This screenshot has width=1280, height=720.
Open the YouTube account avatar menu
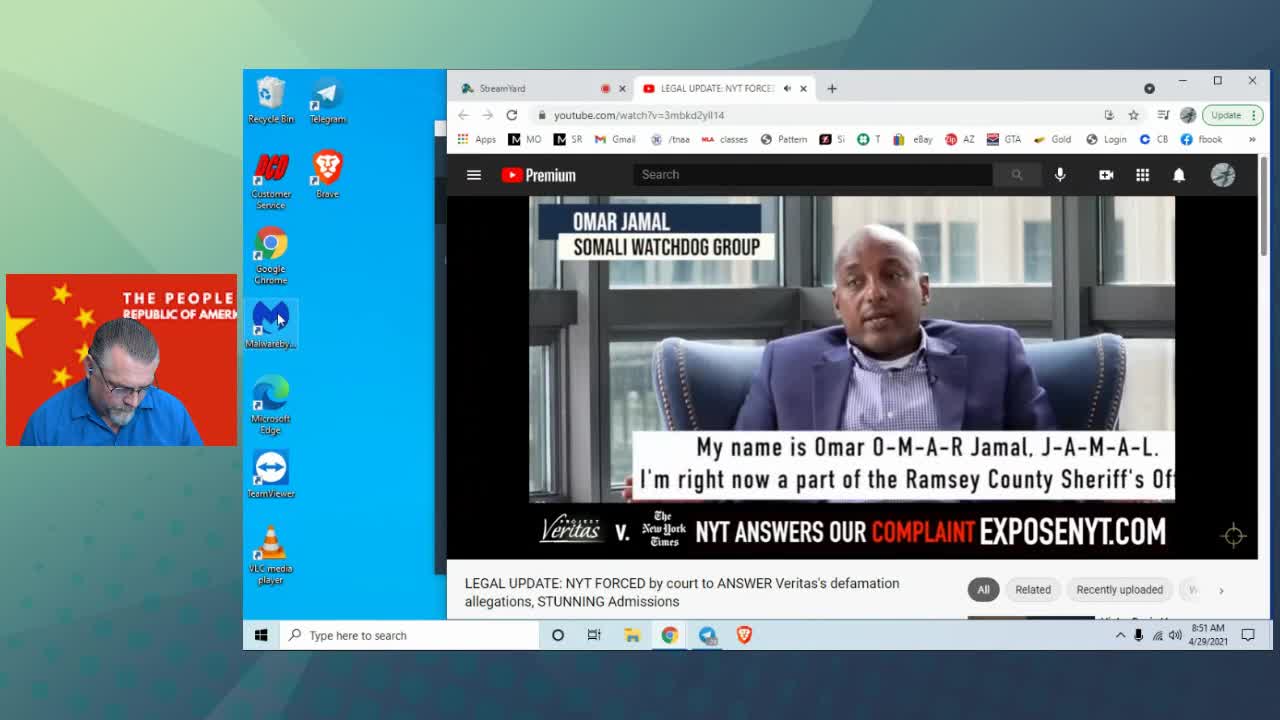click(1223, 175)
